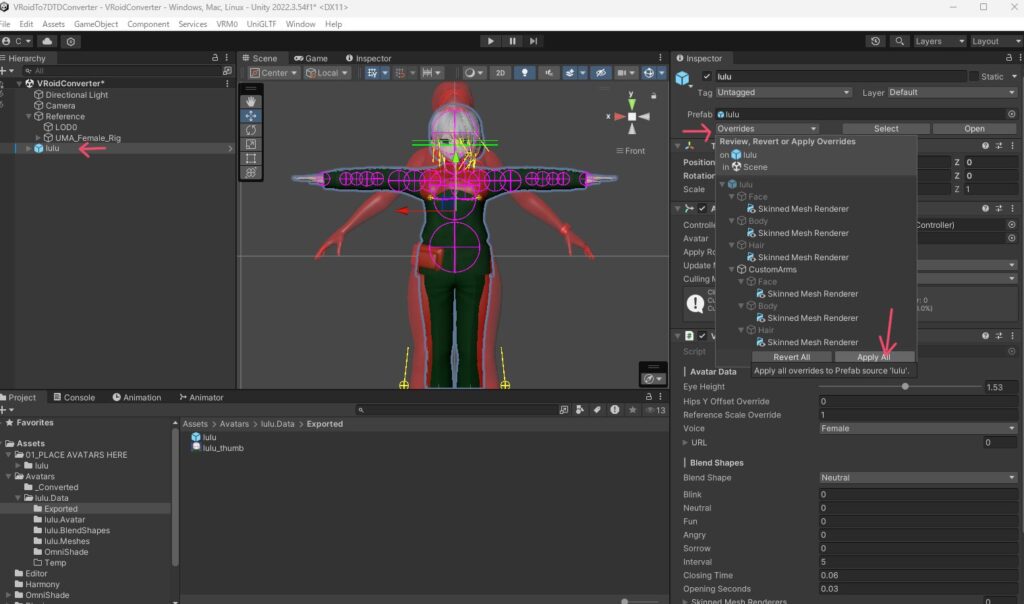Click the Pause button
Screen dimensions: 1024x604
click(512, 41)
